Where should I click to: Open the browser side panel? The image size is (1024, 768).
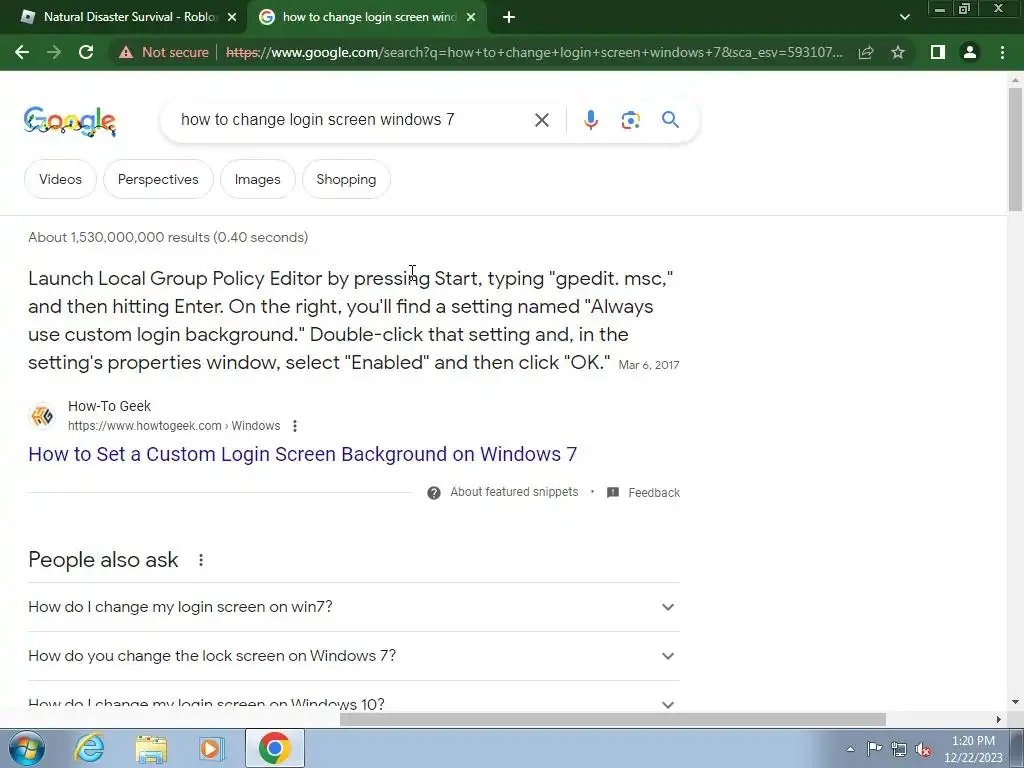[938, 52]
